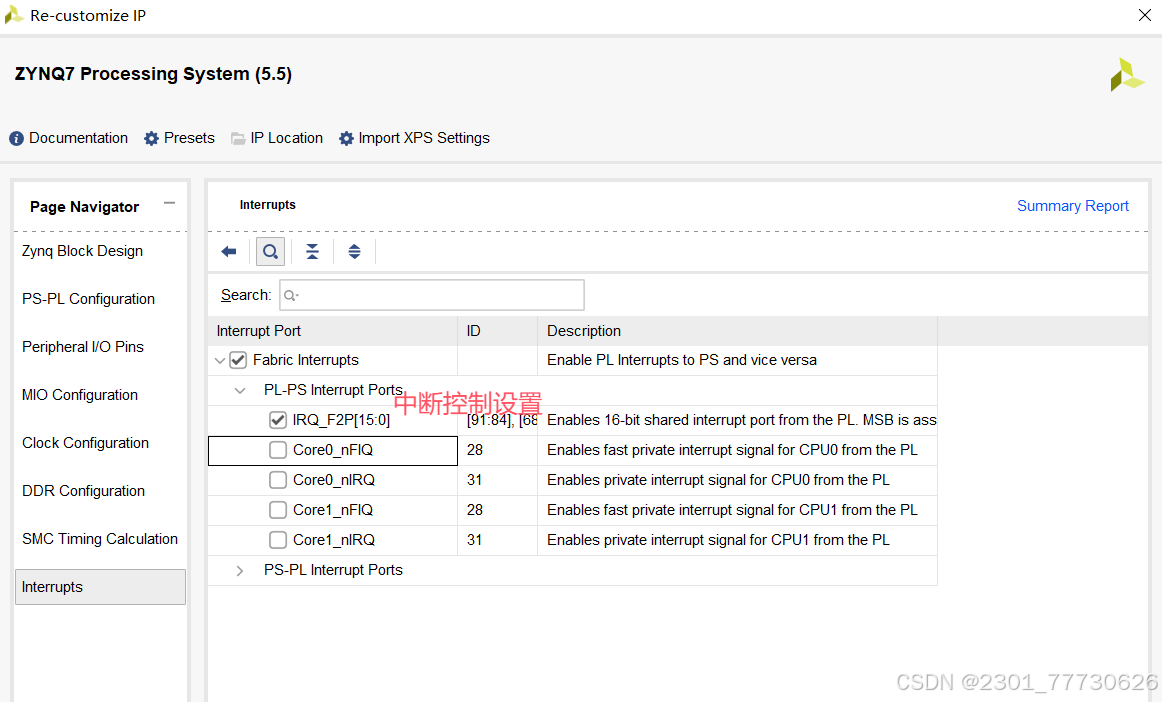This screenshot has height=702, width=1162.
Task: Select the Core1_nIRQ row label
Action: [x=333, y=540]
